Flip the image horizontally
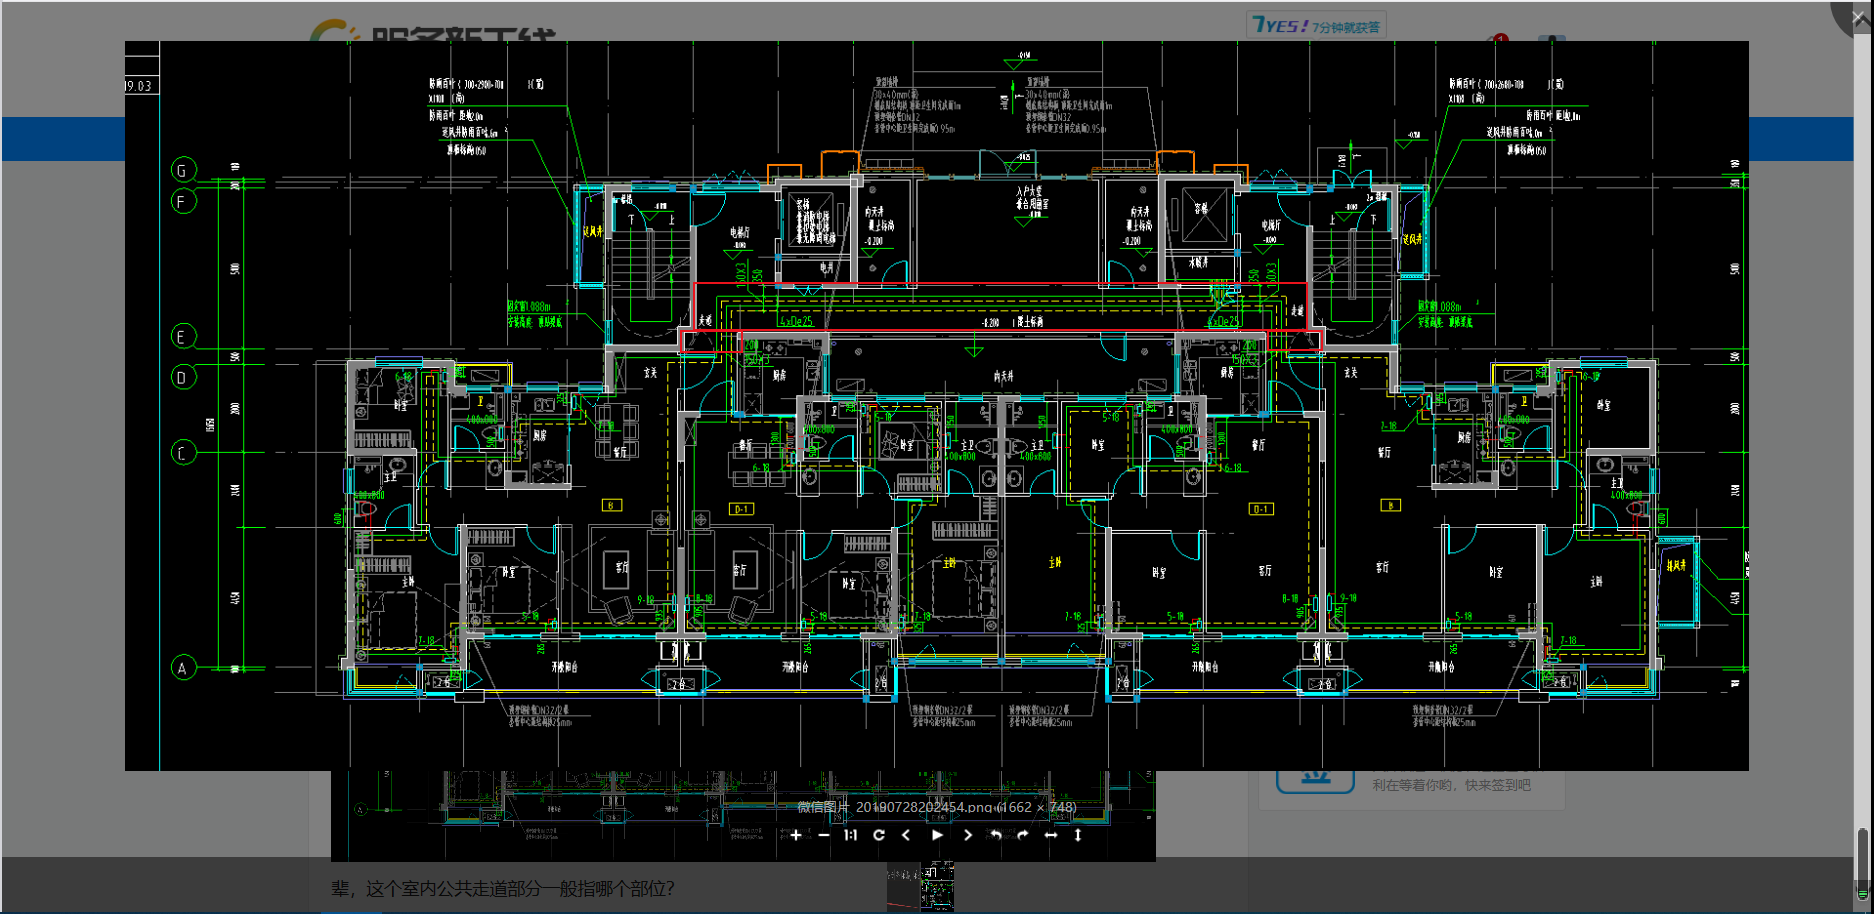The width and height of the screenshot is (1874, 914). (x=1051, y=835)
